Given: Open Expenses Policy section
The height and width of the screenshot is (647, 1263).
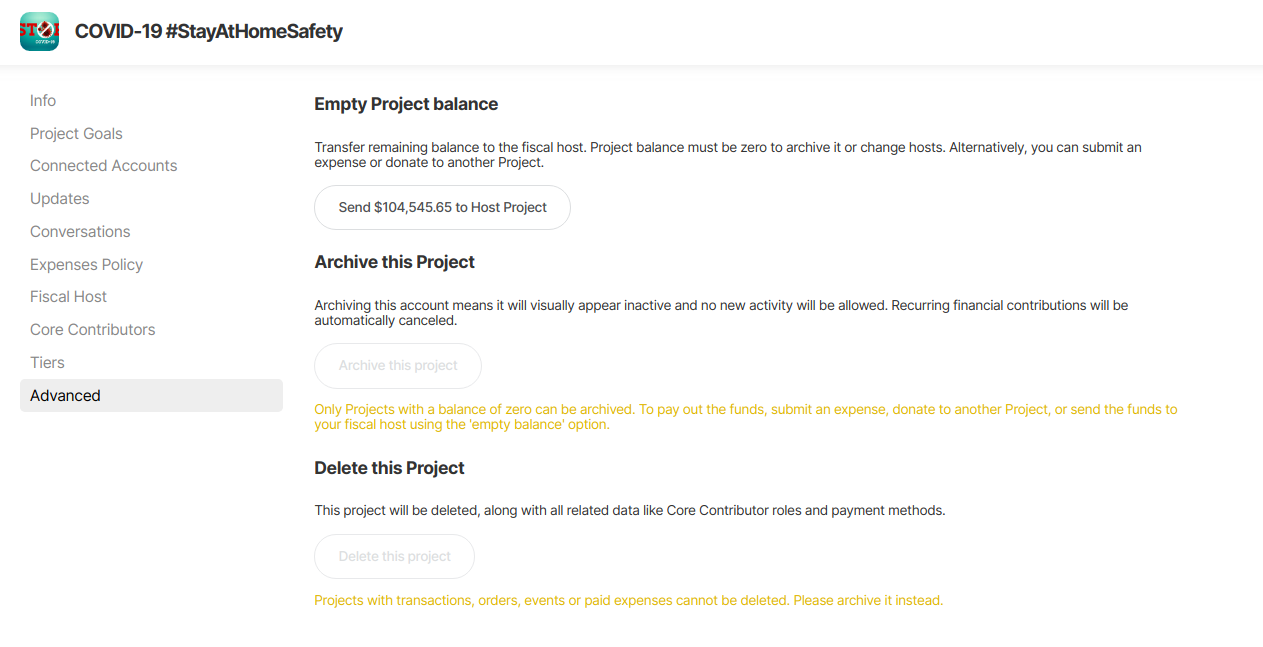Looking at the screenshot, I should [x=86, y=265].
